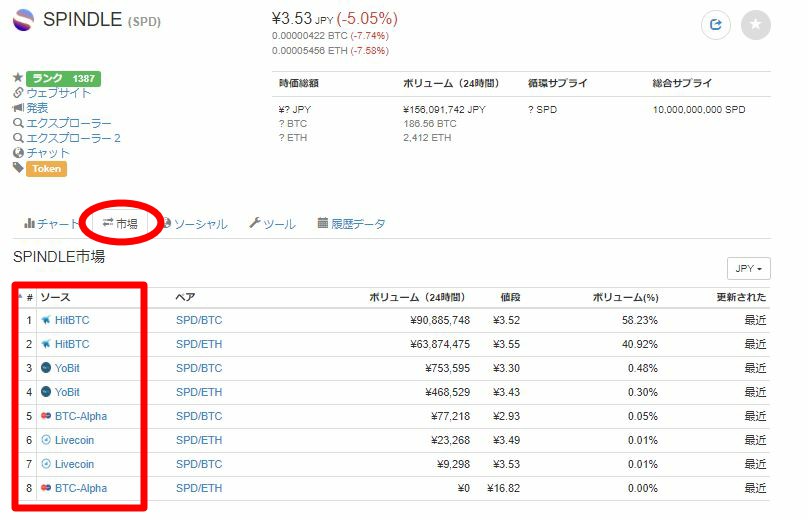Viewport: 808px width, 520px height.
Task: Click the calendar icon beside 履歴データ
Action: [x=323, y=223]
